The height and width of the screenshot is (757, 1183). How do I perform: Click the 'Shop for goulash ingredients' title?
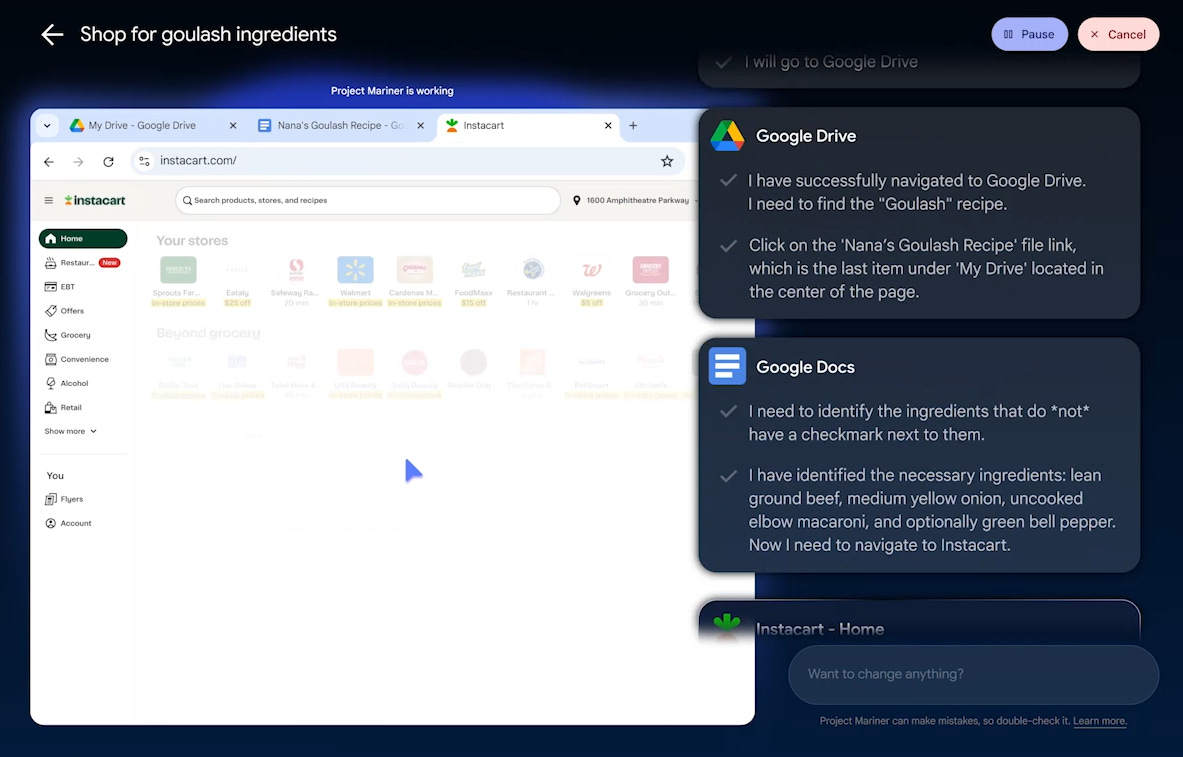(x=208, y=34)
